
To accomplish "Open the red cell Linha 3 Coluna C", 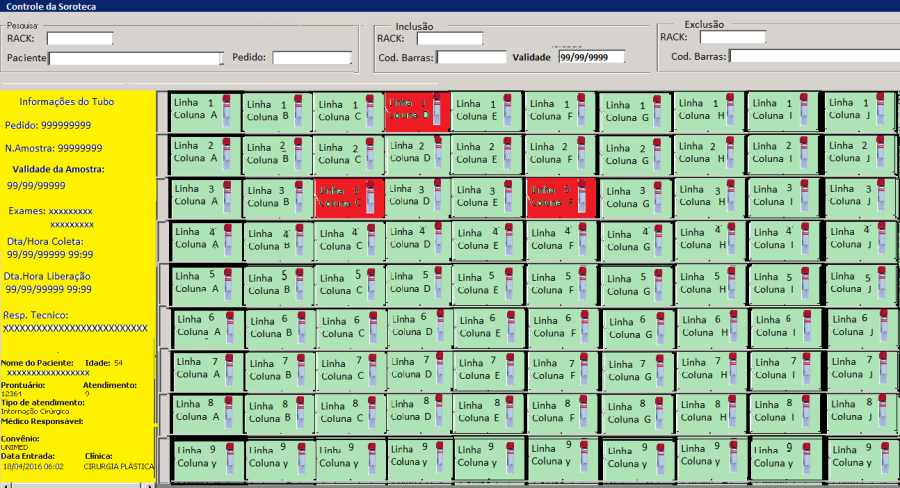I will coord(349,198).
